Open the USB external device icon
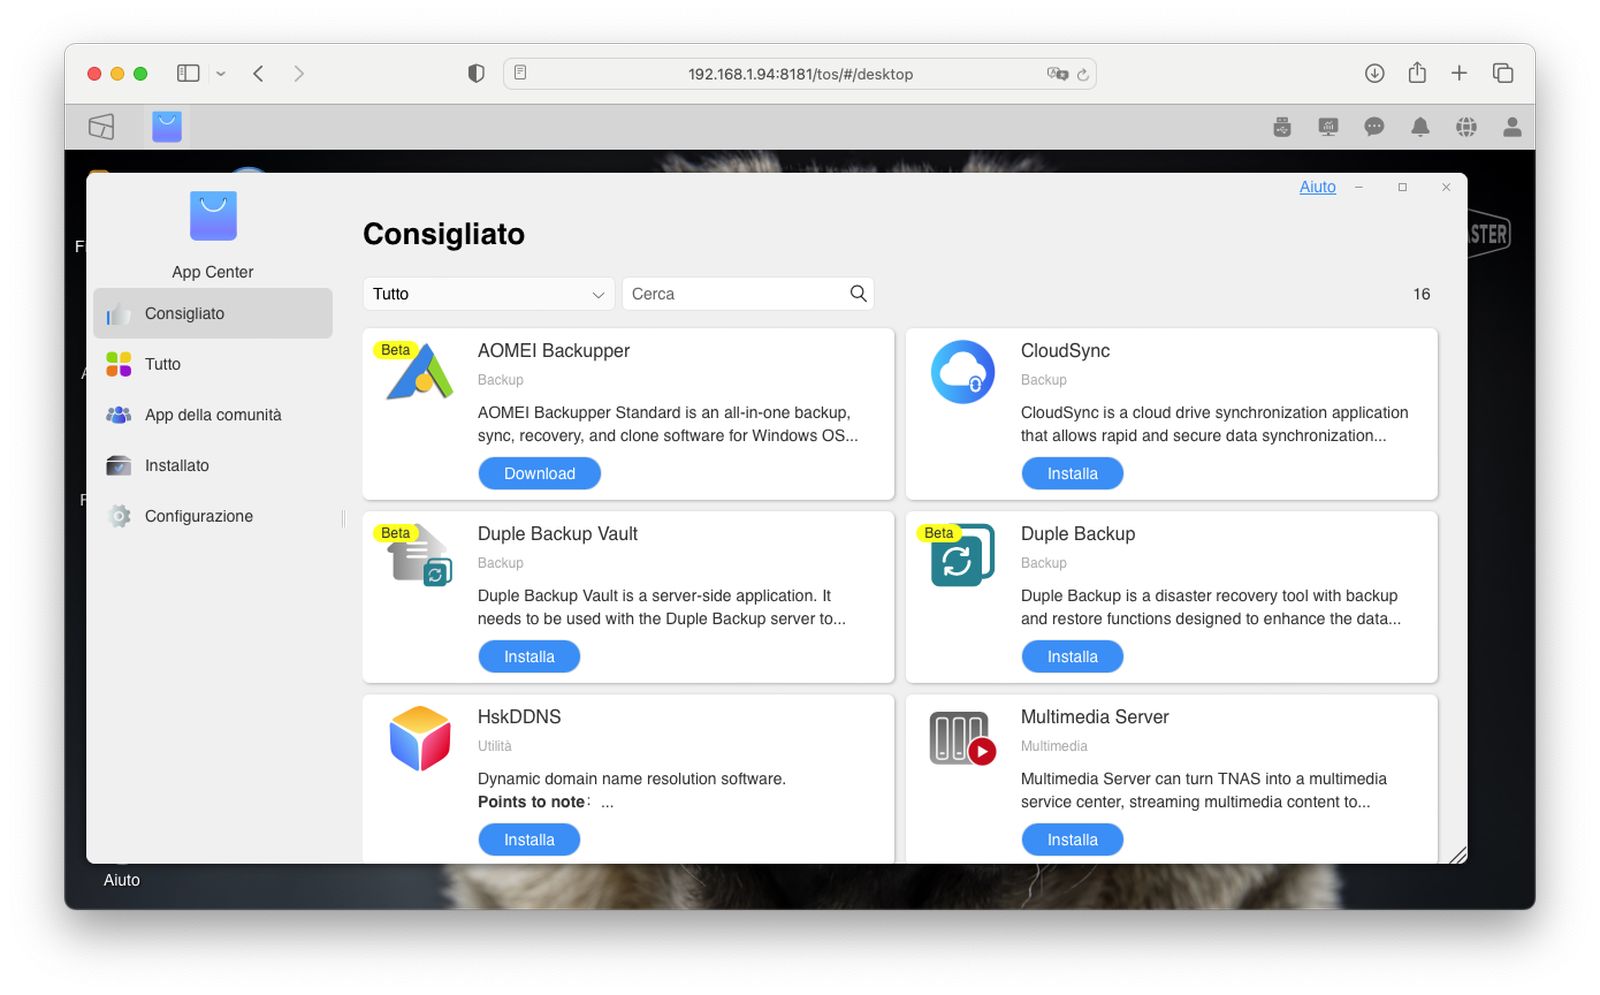This screenshot has height=995, width=1600. point(1282,127)
